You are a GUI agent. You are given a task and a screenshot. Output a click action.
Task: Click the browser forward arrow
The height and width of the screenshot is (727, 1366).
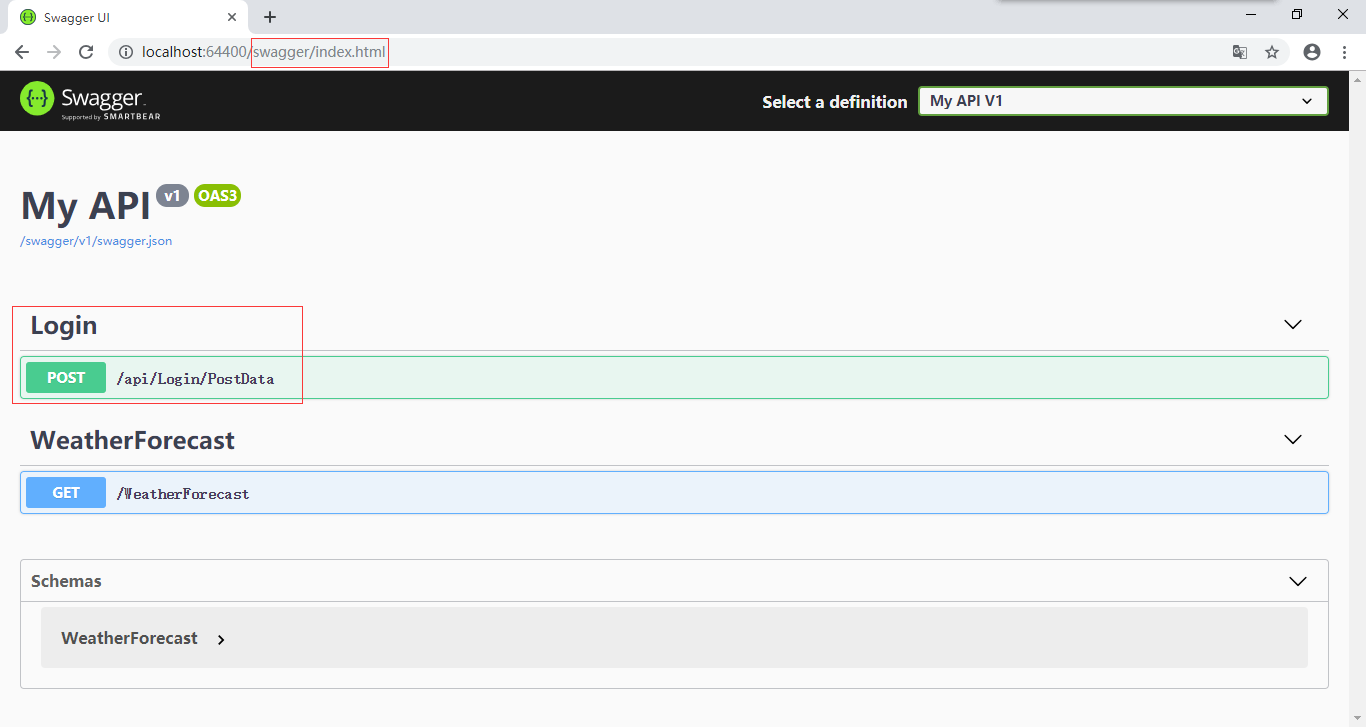pyautogui.click(x=54, y=52)
